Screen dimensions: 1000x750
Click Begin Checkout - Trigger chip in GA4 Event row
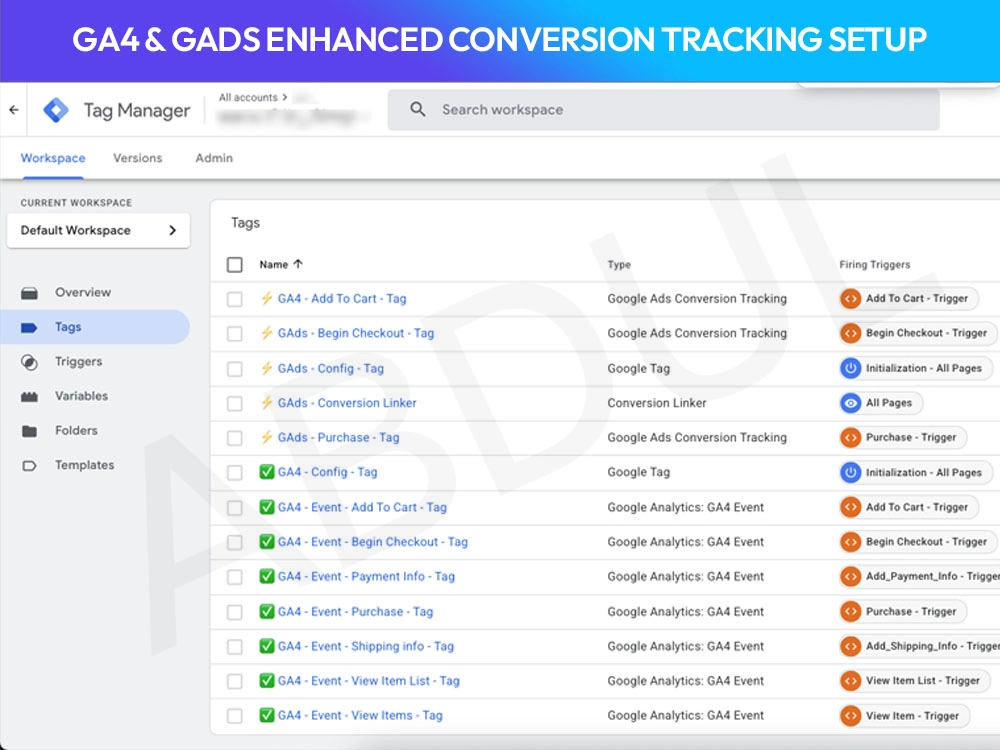click(918, 541)
